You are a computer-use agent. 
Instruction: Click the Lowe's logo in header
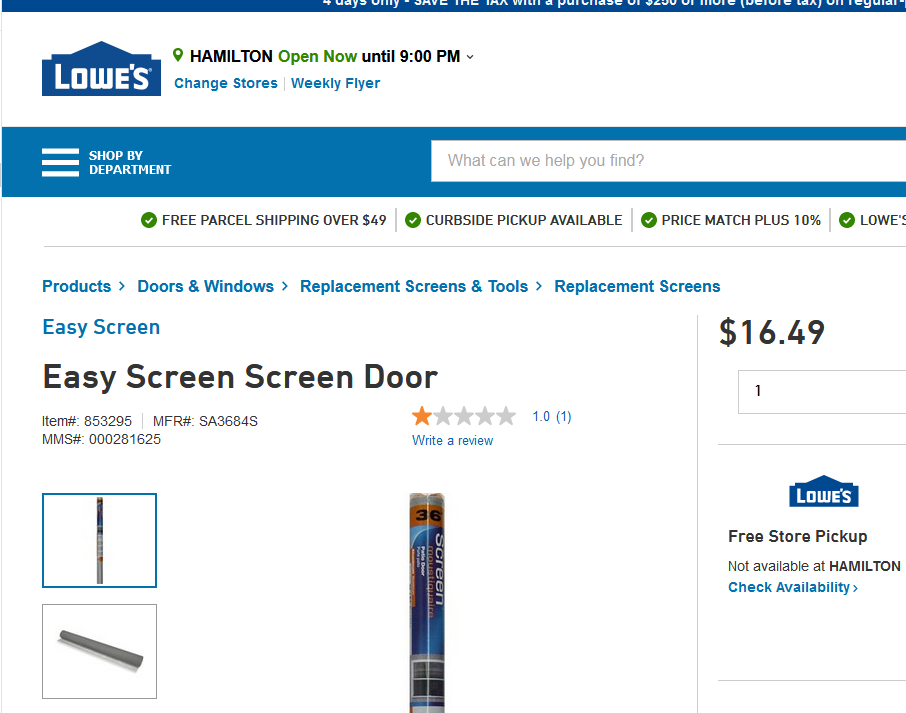coord(101,69)
